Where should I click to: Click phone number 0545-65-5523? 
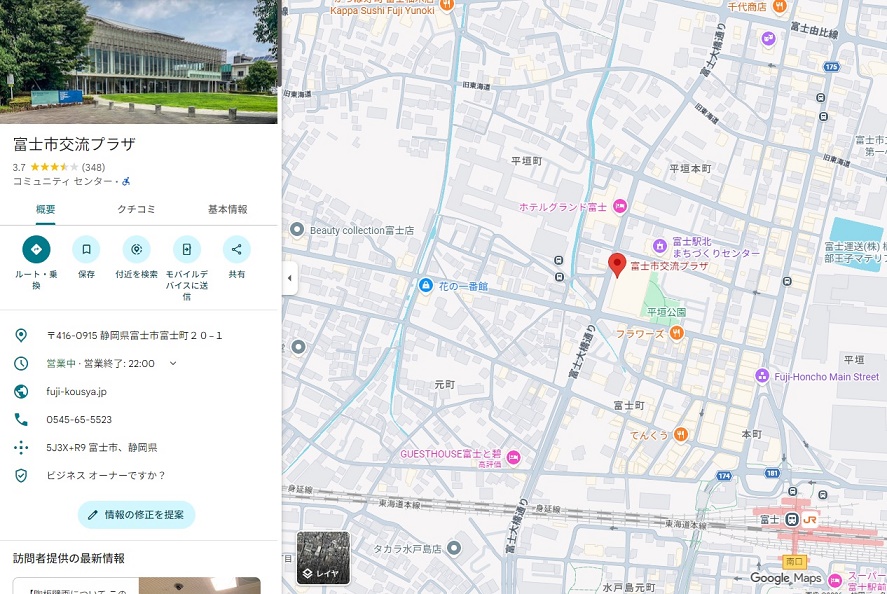[79, 419]
